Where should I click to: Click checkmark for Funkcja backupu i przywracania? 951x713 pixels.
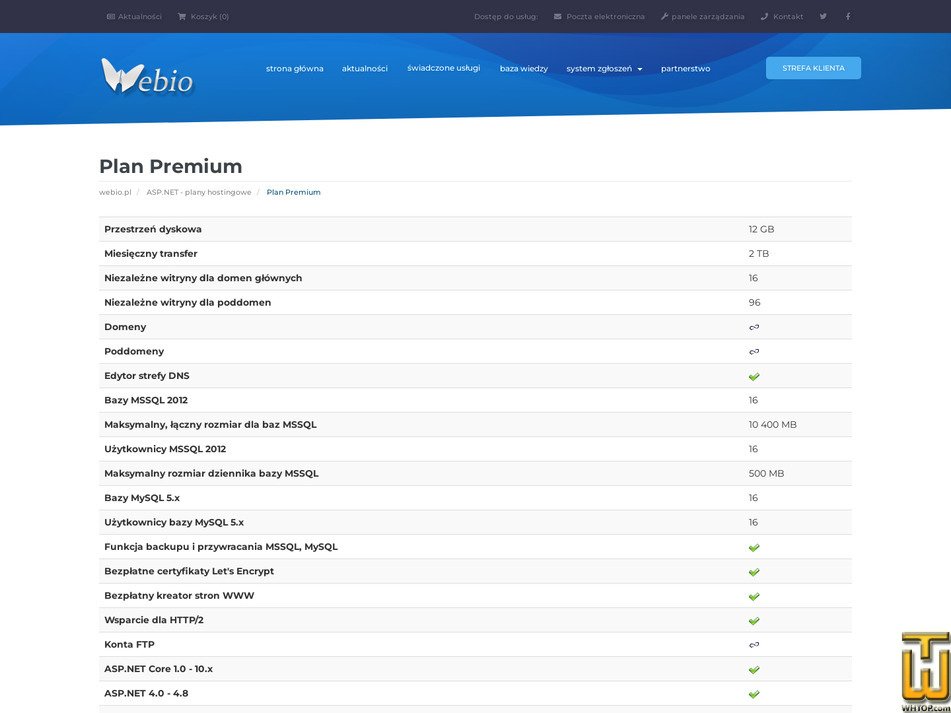(x=754, y=547)
